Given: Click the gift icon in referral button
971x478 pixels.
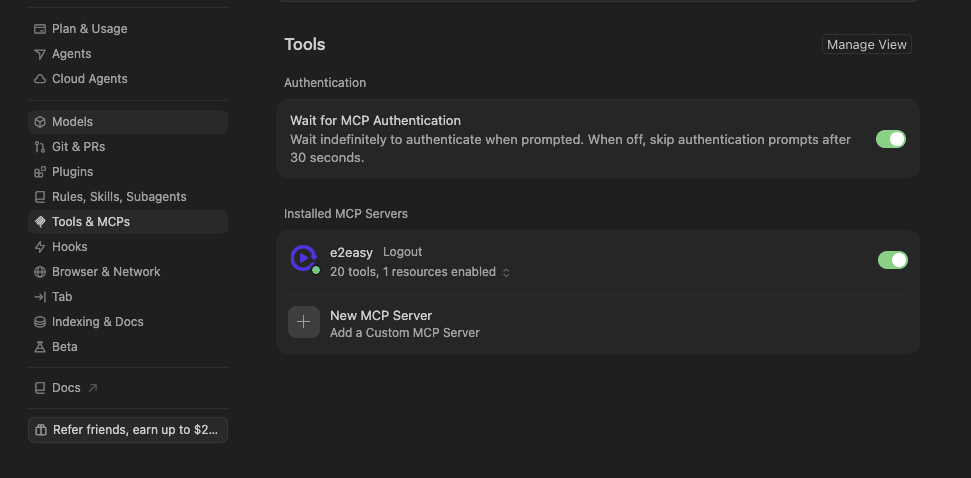Looking at the screenshot, I should pyautogui.click(x=41, y=430).
